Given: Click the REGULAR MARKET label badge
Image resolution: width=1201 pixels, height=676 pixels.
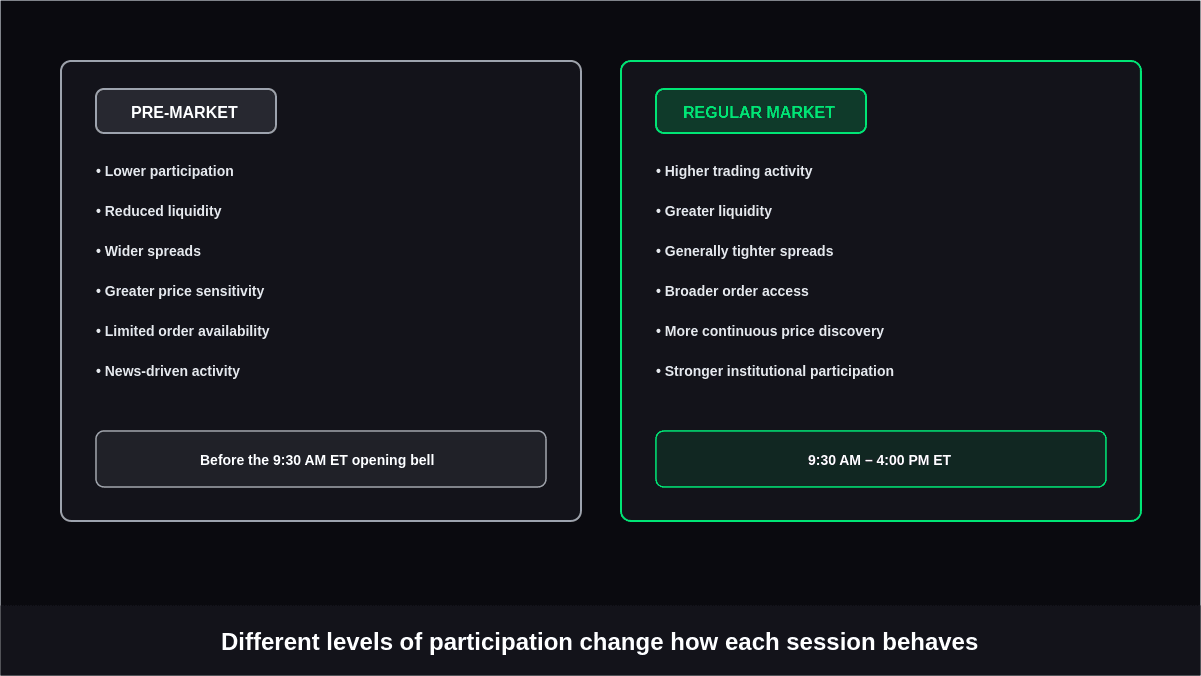Looking at the screenshot, I should pyautogui.click(x=761, y=111).
